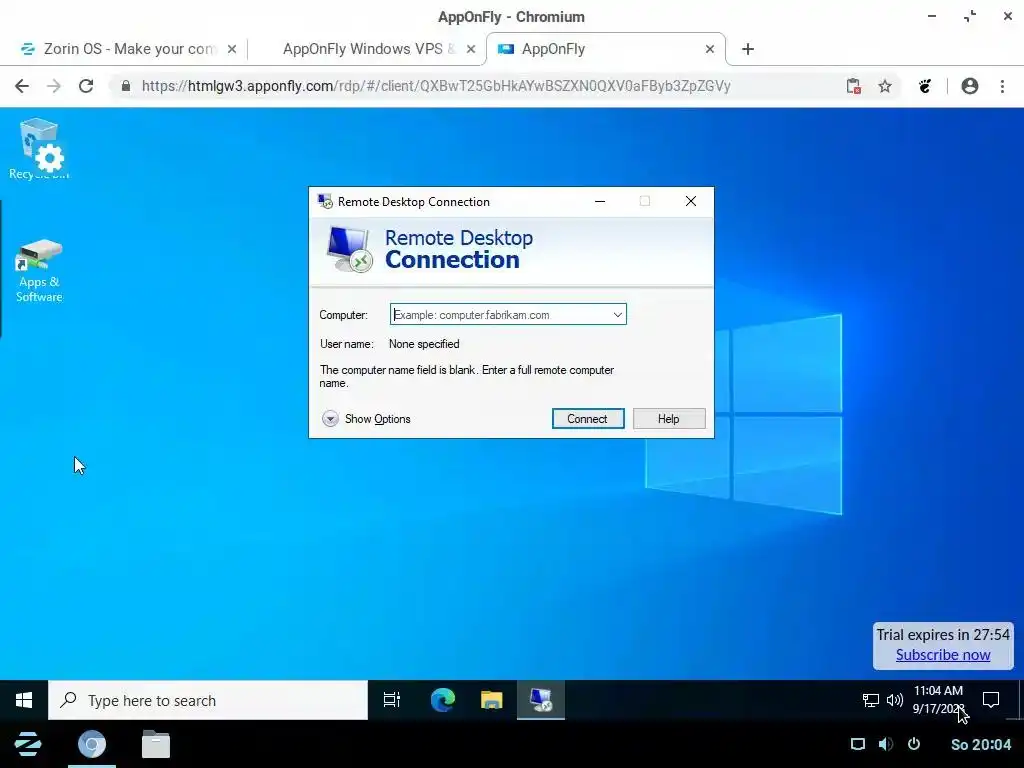Click the Chromium address bar URL

pyautogui.click(x=436, y=86)
